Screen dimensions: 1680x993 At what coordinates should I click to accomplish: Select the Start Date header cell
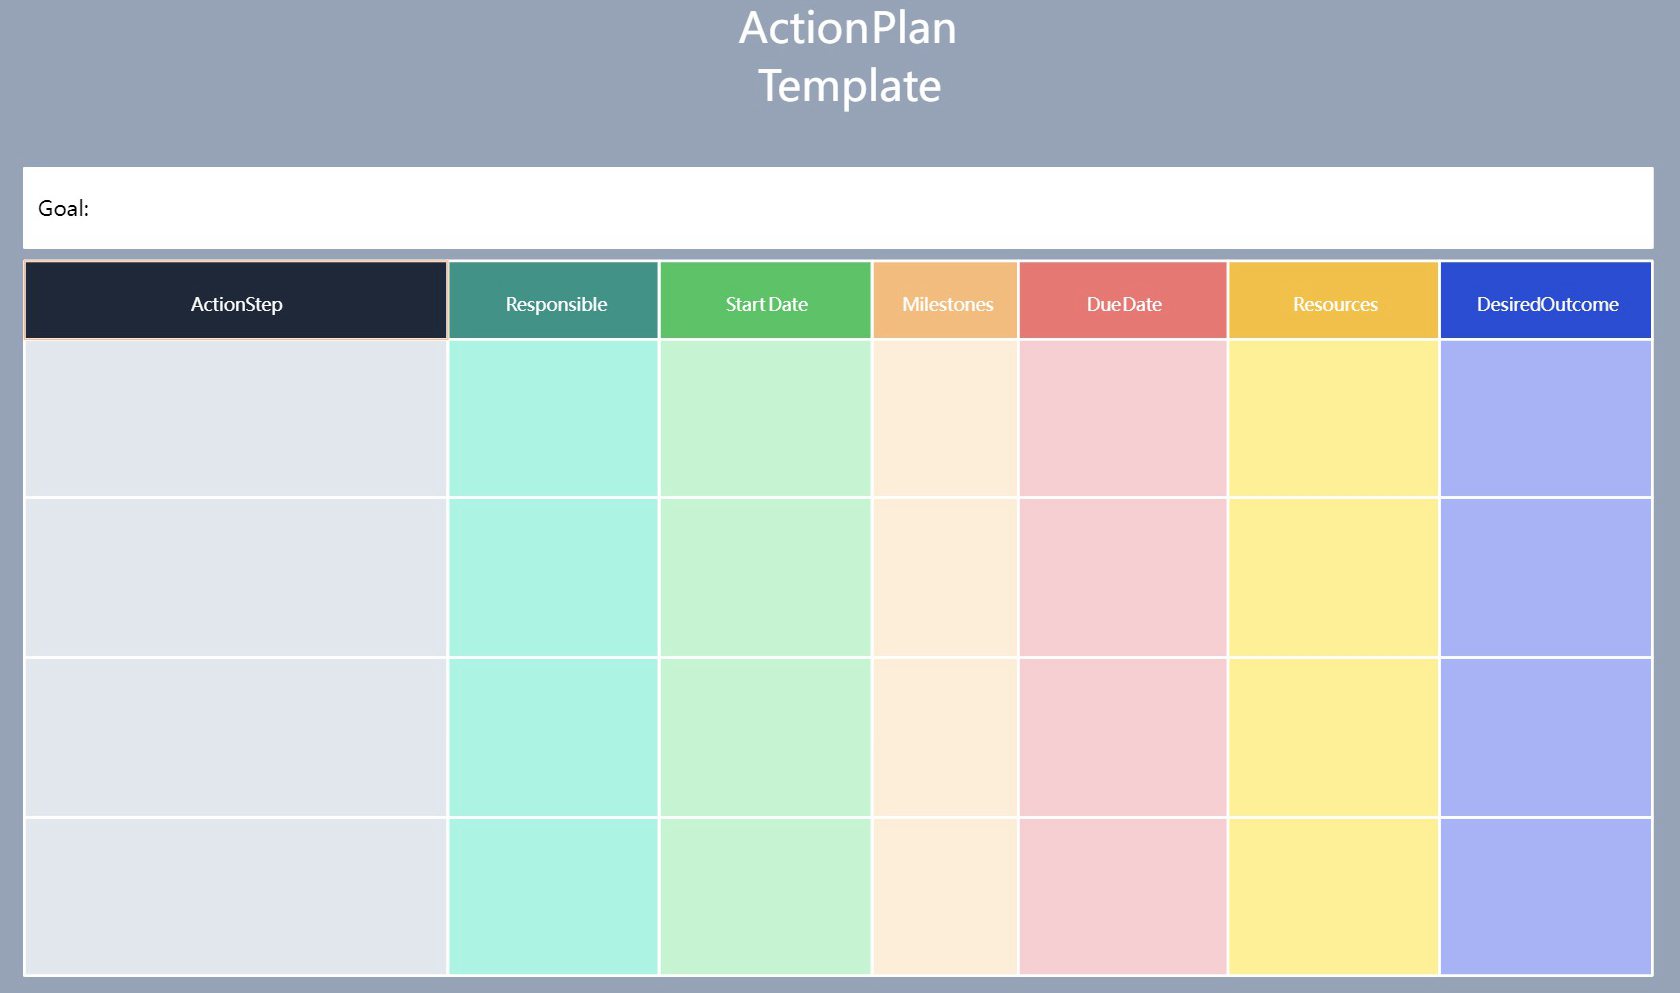click(x=765, y=301)
